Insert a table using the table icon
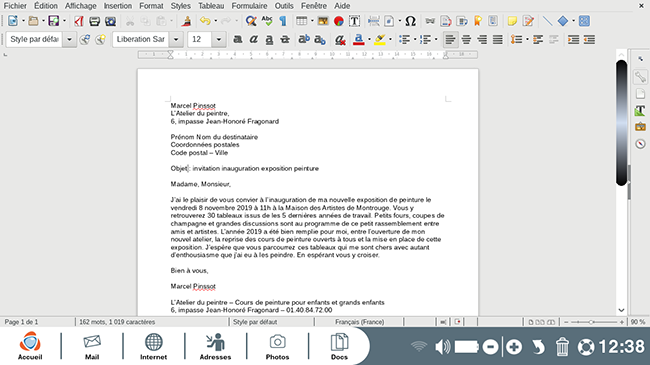Screen dimensions: 650x365 (x=301, y=21)
